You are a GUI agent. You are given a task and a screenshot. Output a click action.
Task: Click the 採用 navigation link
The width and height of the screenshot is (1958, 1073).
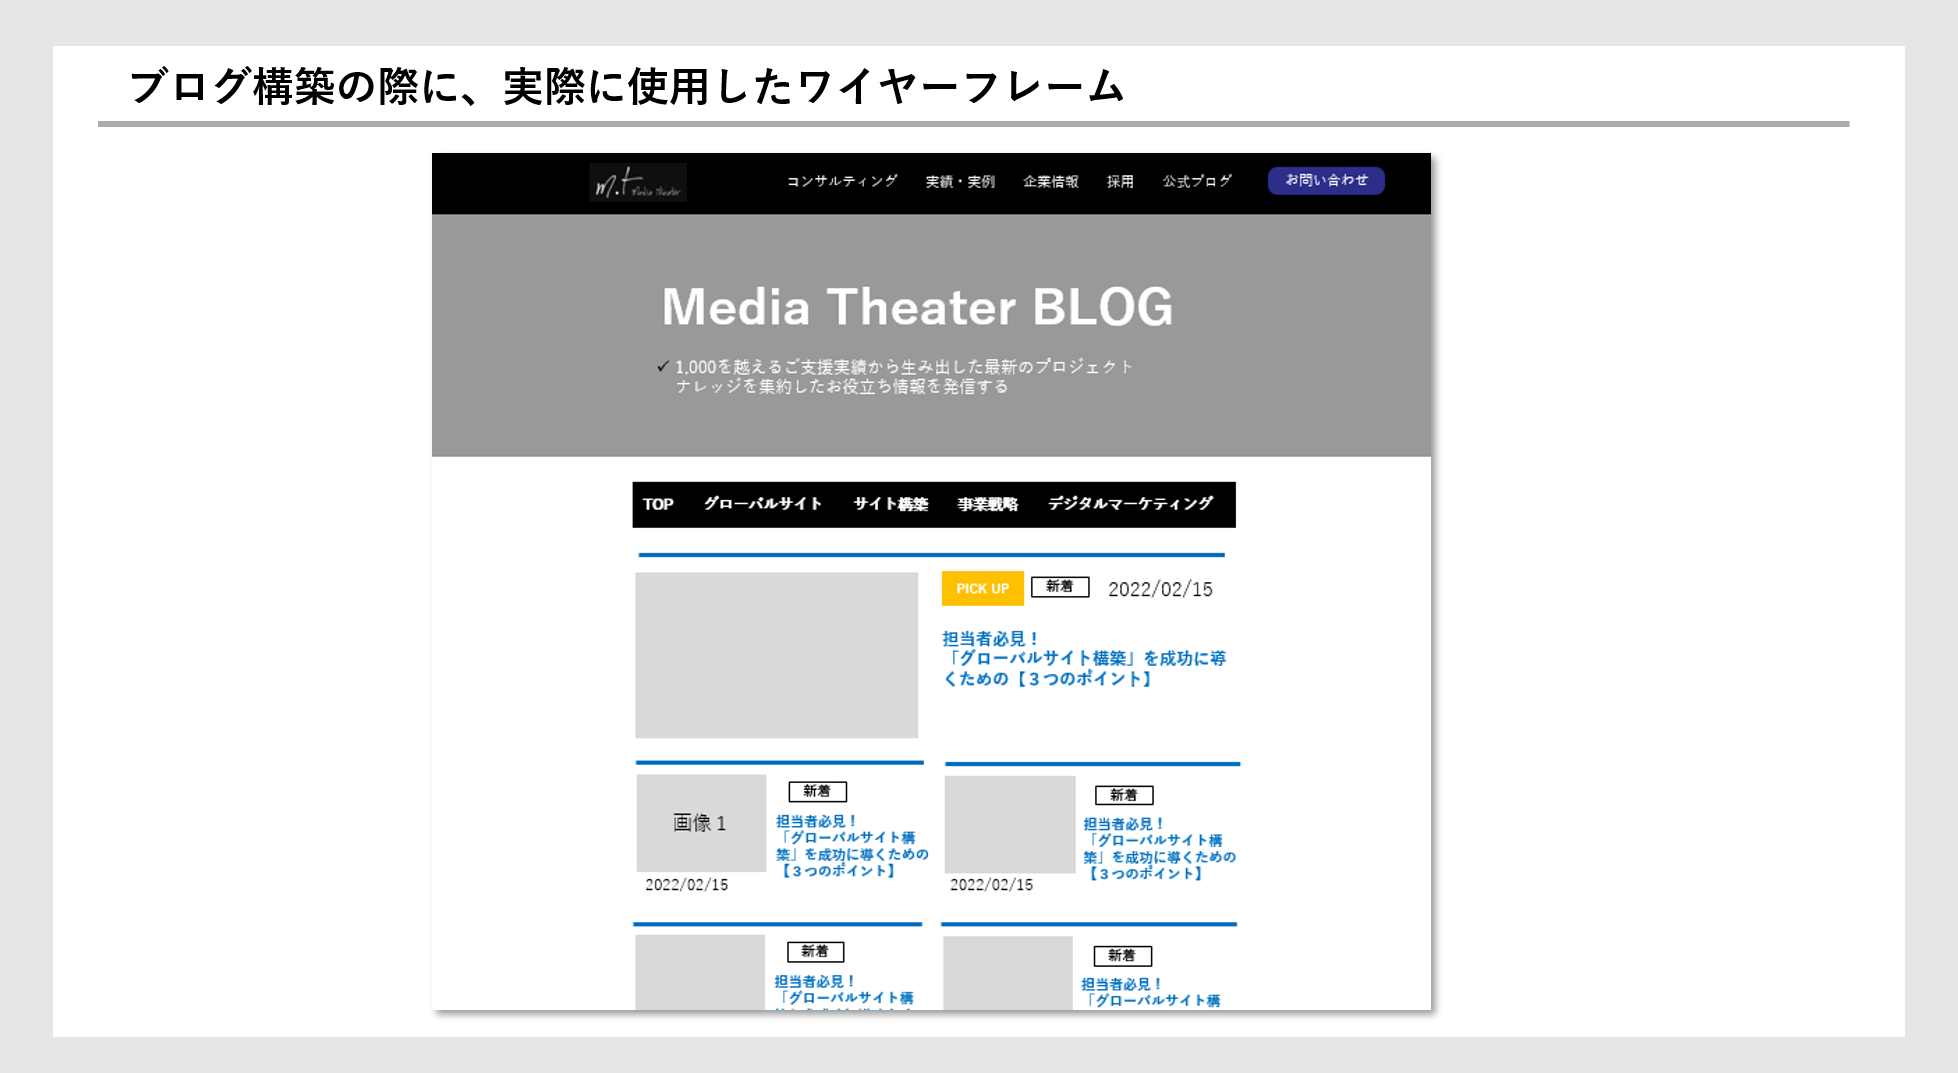pos(1120,181)
